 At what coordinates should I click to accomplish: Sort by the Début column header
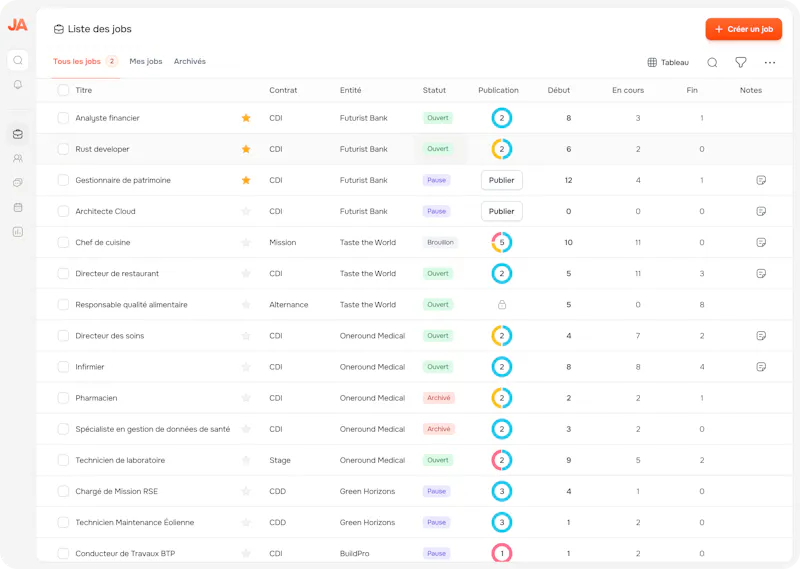click(559, 90)
